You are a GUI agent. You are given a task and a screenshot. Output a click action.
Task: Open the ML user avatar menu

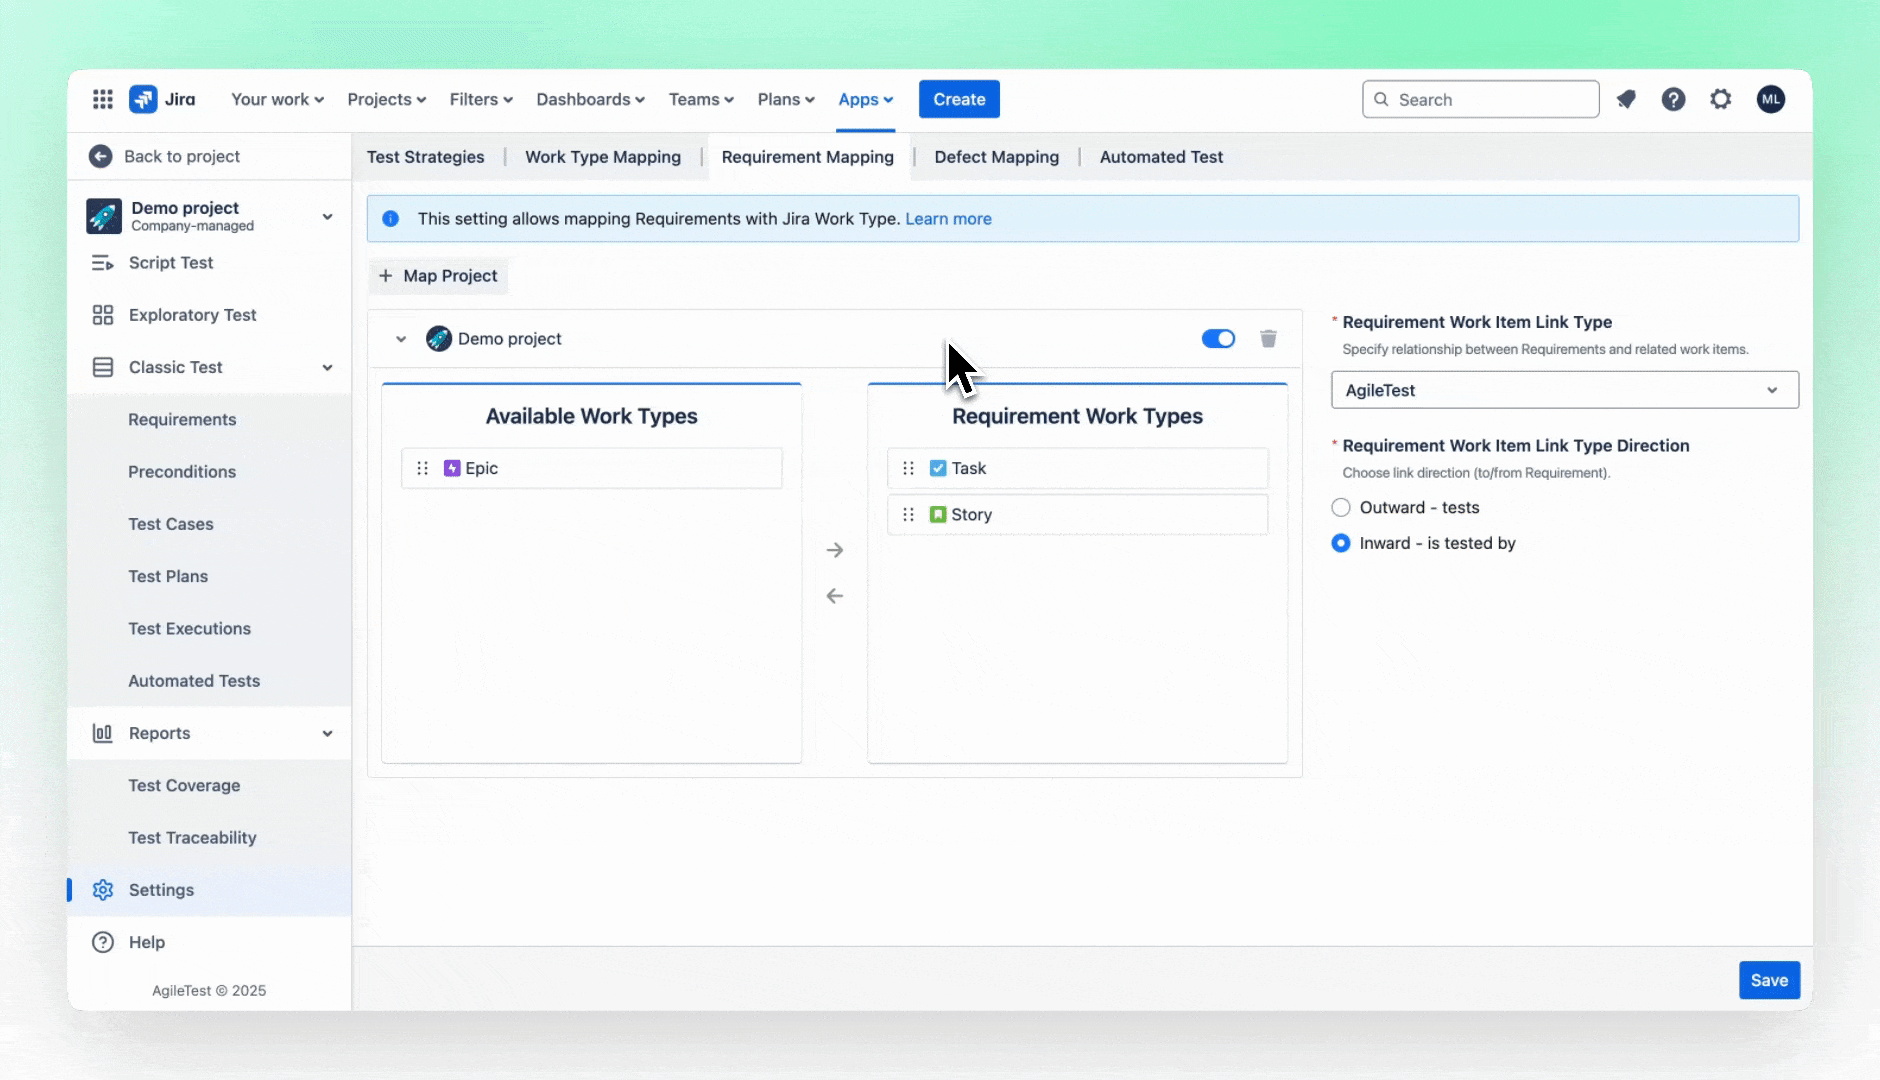[1770, 99]
